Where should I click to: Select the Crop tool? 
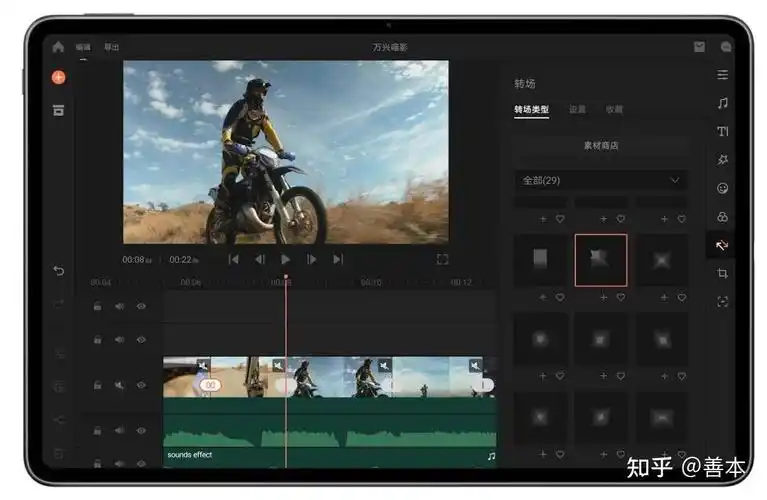(722, 273)
